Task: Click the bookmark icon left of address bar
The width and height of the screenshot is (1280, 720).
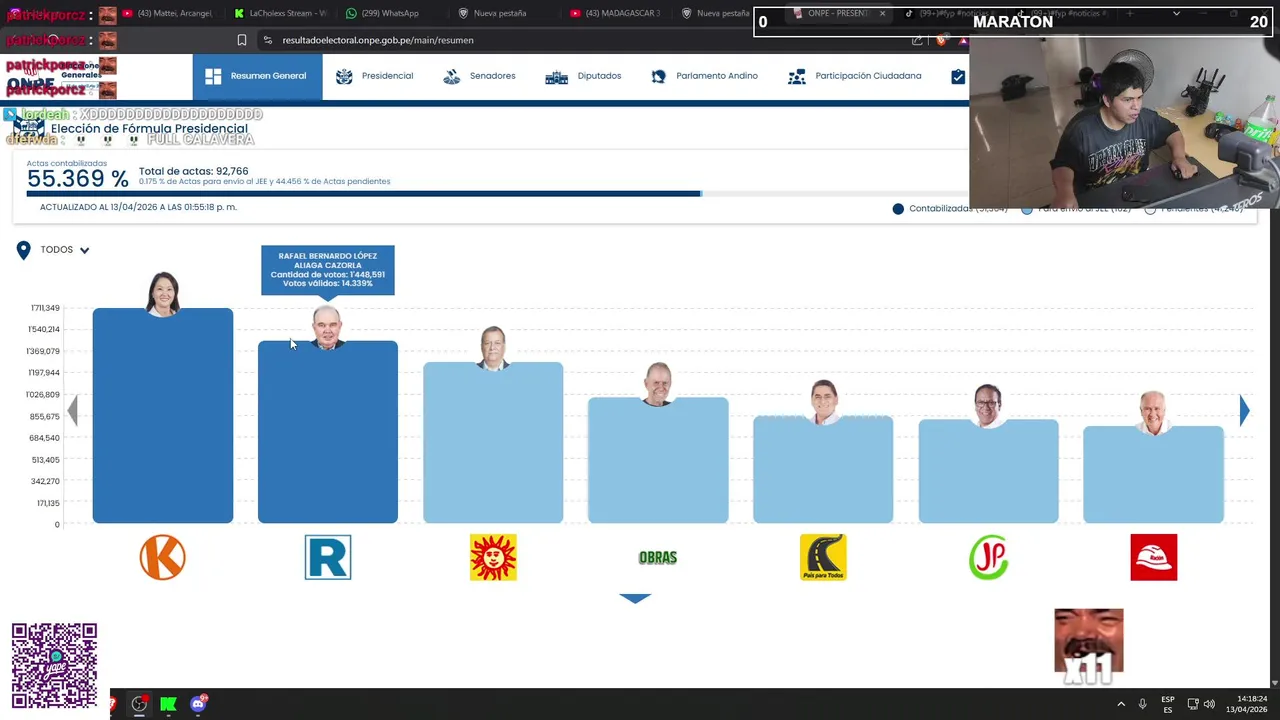Action: click(242, 40)
